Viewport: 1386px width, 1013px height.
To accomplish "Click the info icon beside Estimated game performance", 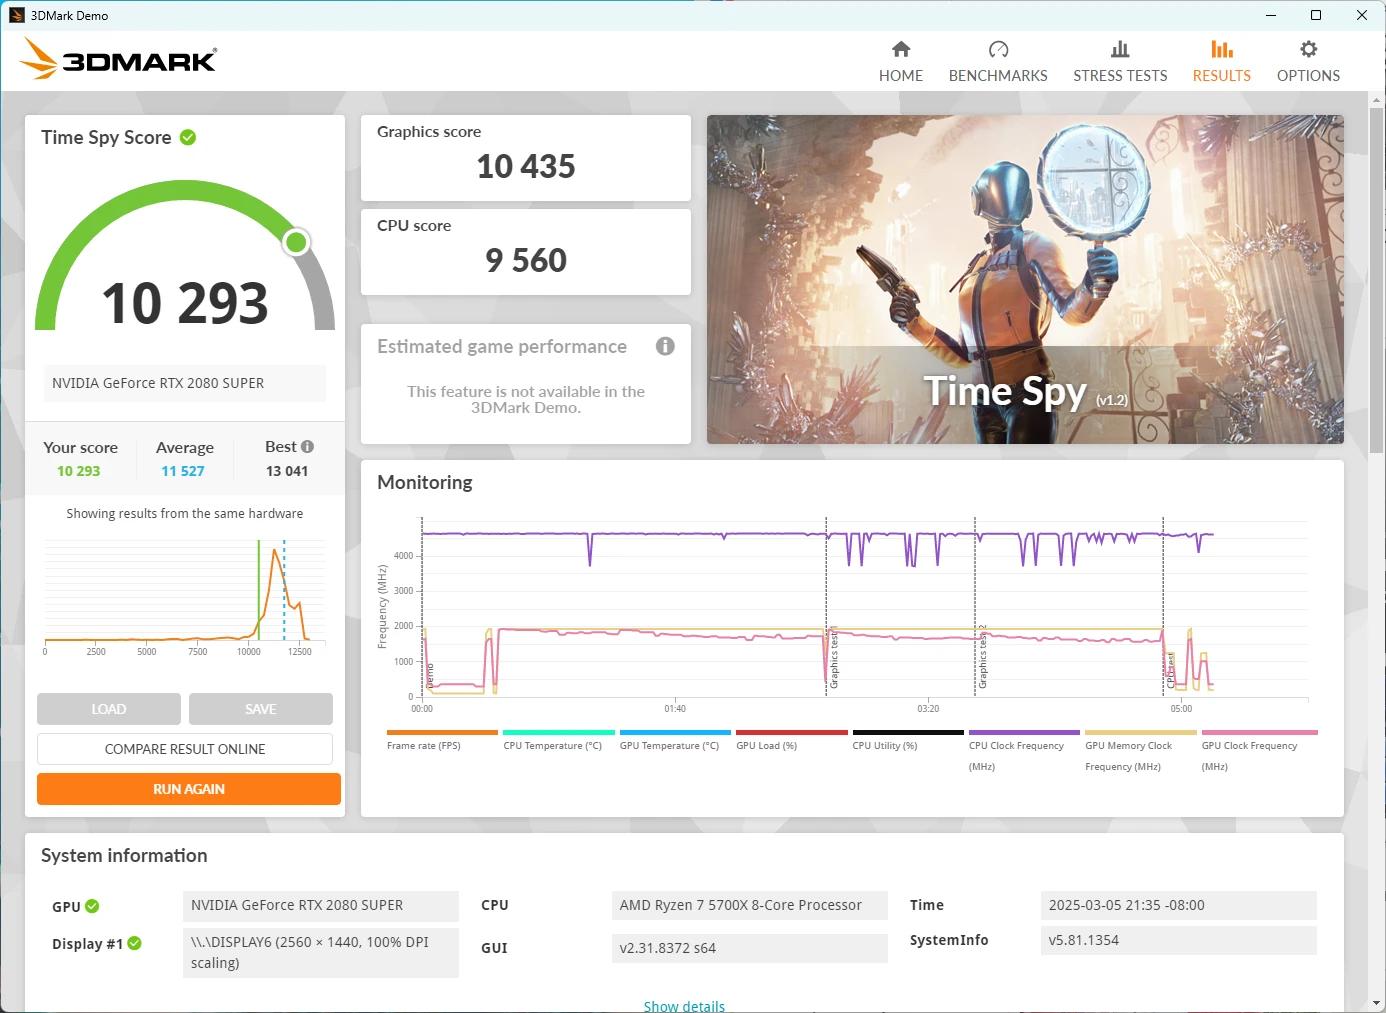I will [x=665, y=346].
